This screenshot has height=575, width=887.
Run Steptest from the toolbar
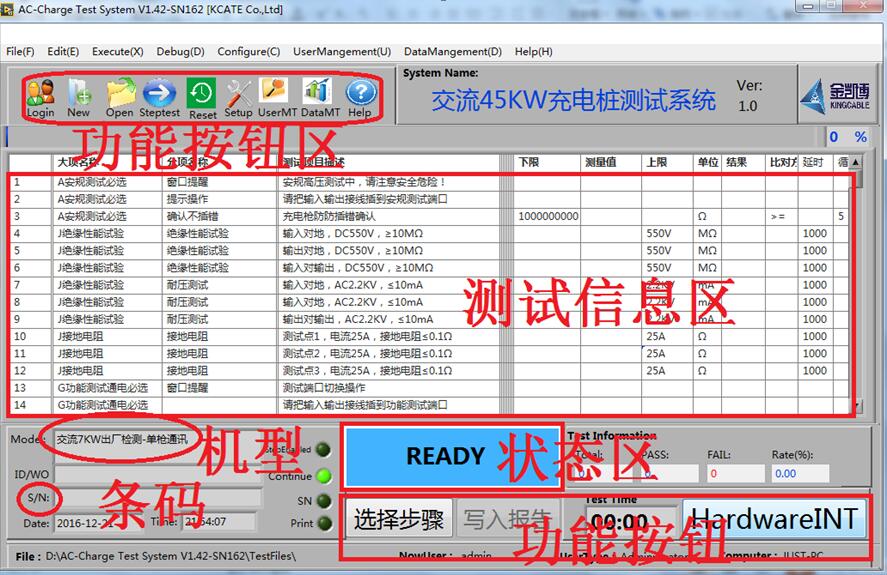(159, 95)
